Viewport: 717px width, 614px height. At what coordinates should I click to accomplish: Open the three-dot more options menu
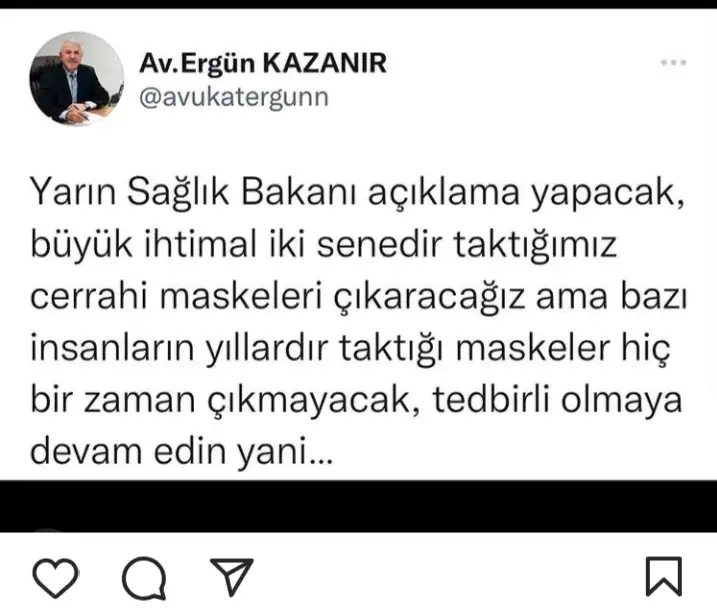click(674, 63)
